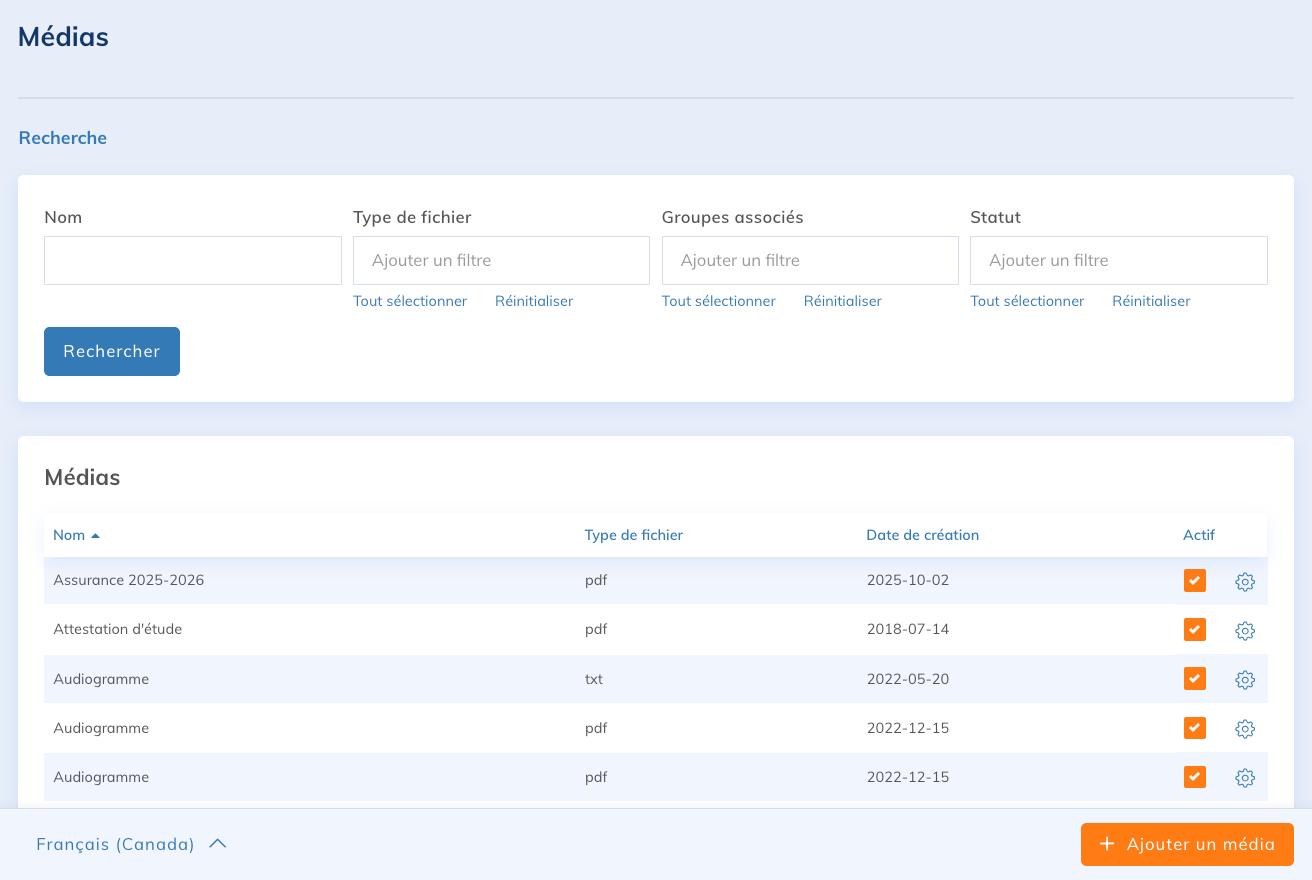Expand the Français (Canada) language selector

coord(131,844)
